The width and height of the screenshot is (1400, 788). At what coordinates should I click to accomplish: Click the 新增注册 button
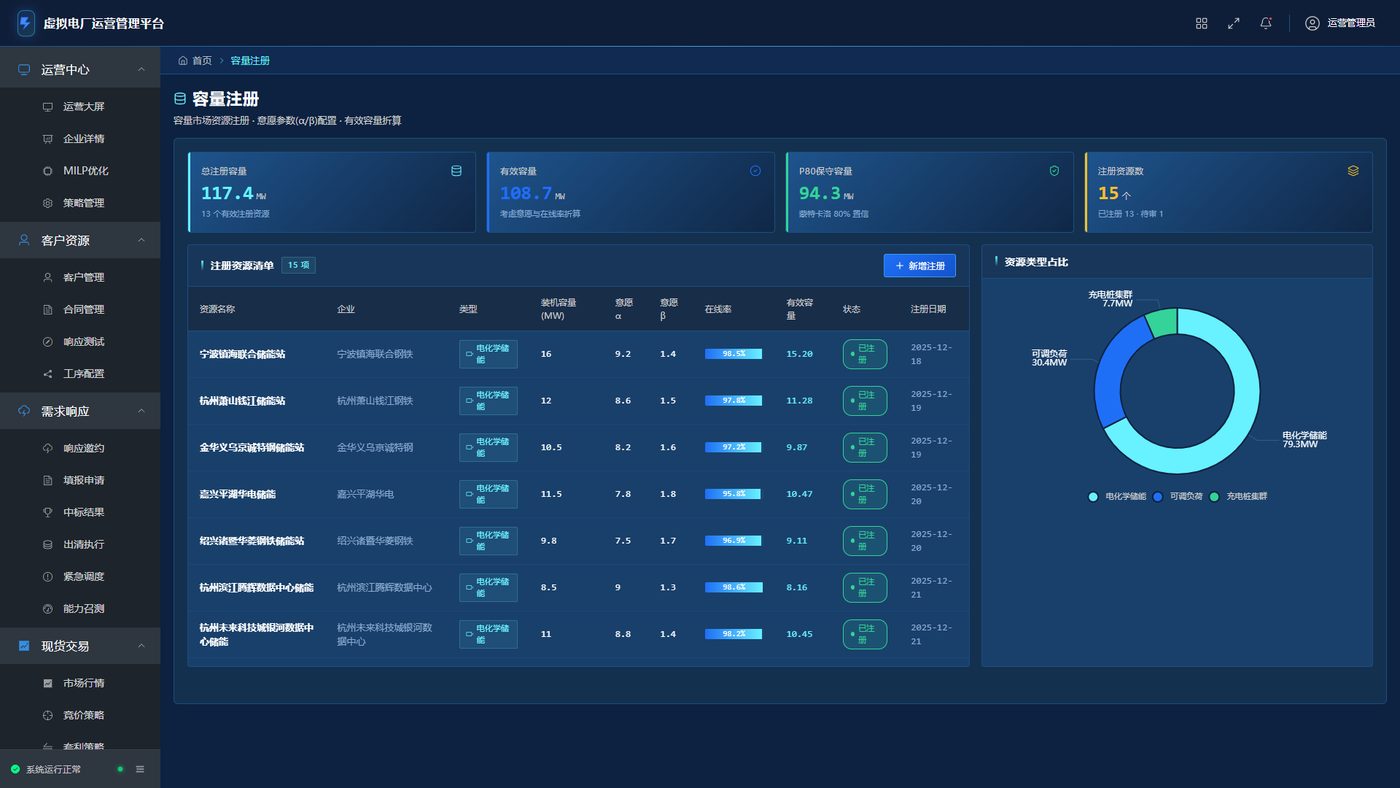919,265
